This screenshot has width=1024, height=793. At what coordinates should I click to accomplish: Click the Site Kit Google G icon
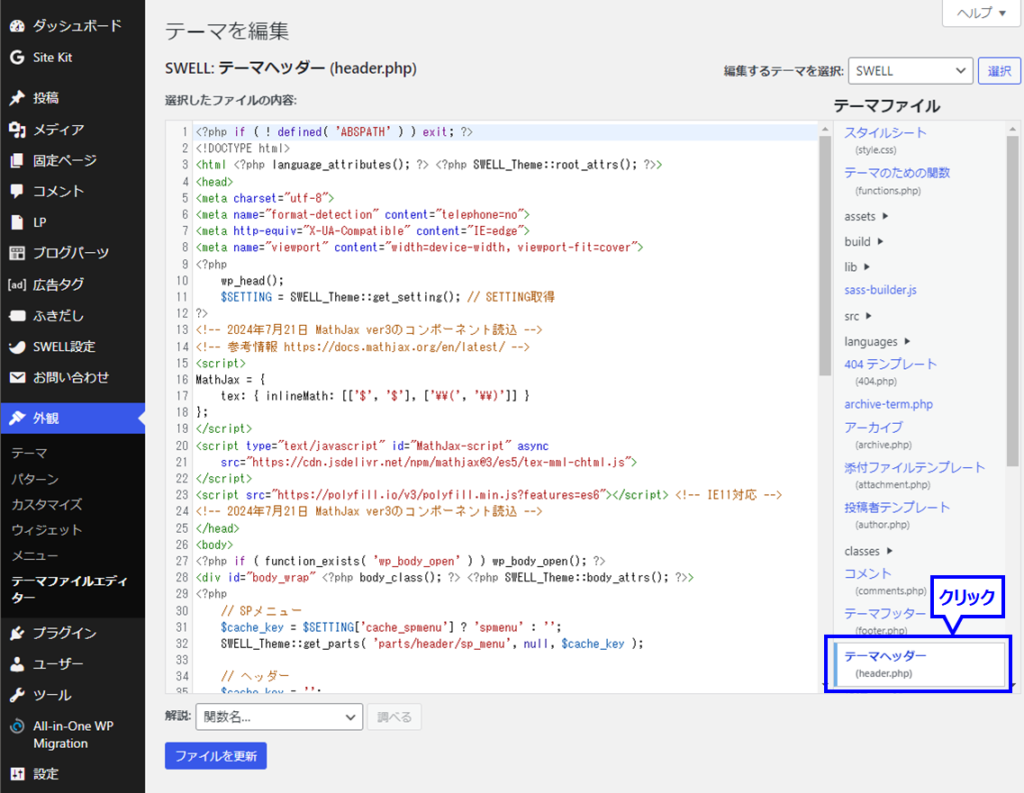tap(18, 57)
